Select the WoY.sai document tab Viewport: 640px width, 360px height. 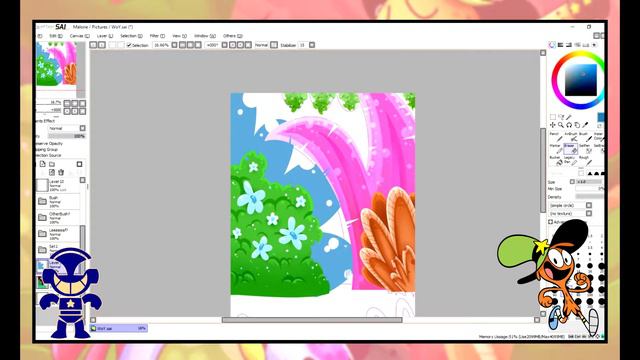pos(119,328)
